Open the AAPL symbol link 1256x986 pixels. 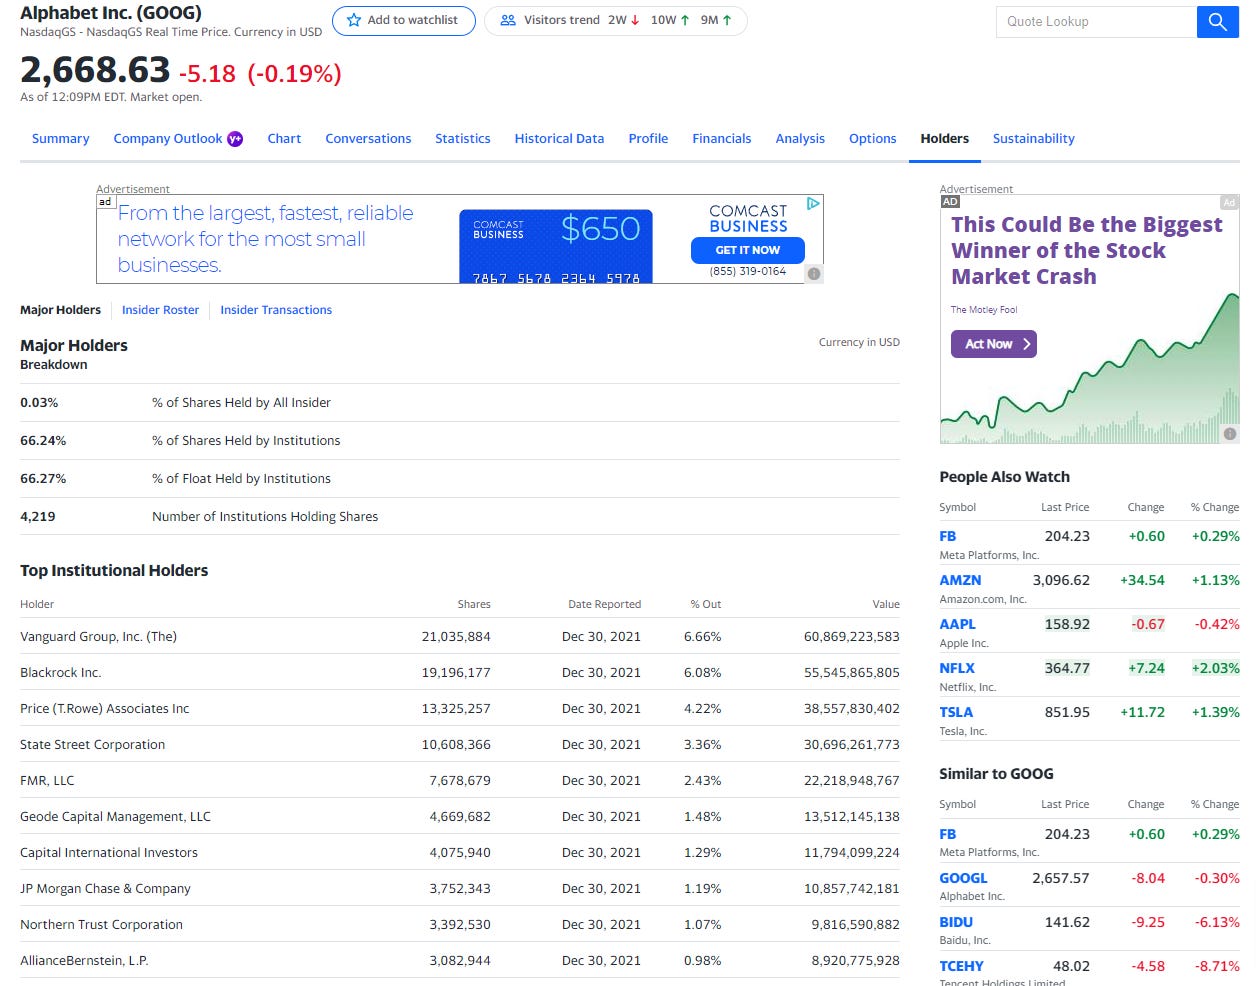[957, 624]
